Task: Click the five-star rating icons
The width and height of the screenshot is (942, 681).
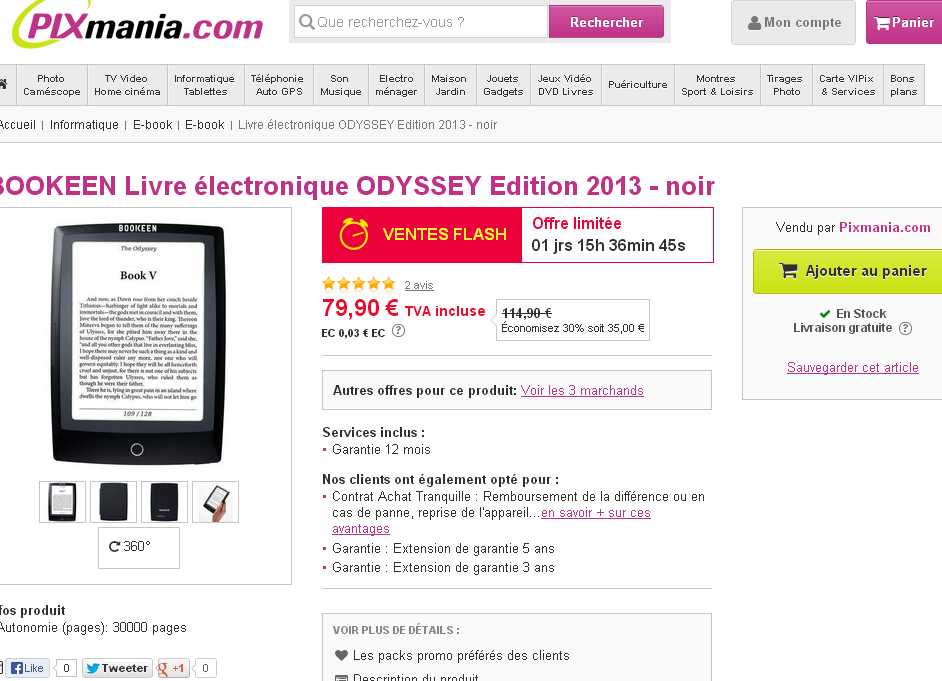Action: pyautogui.click(x=359, y=284)
